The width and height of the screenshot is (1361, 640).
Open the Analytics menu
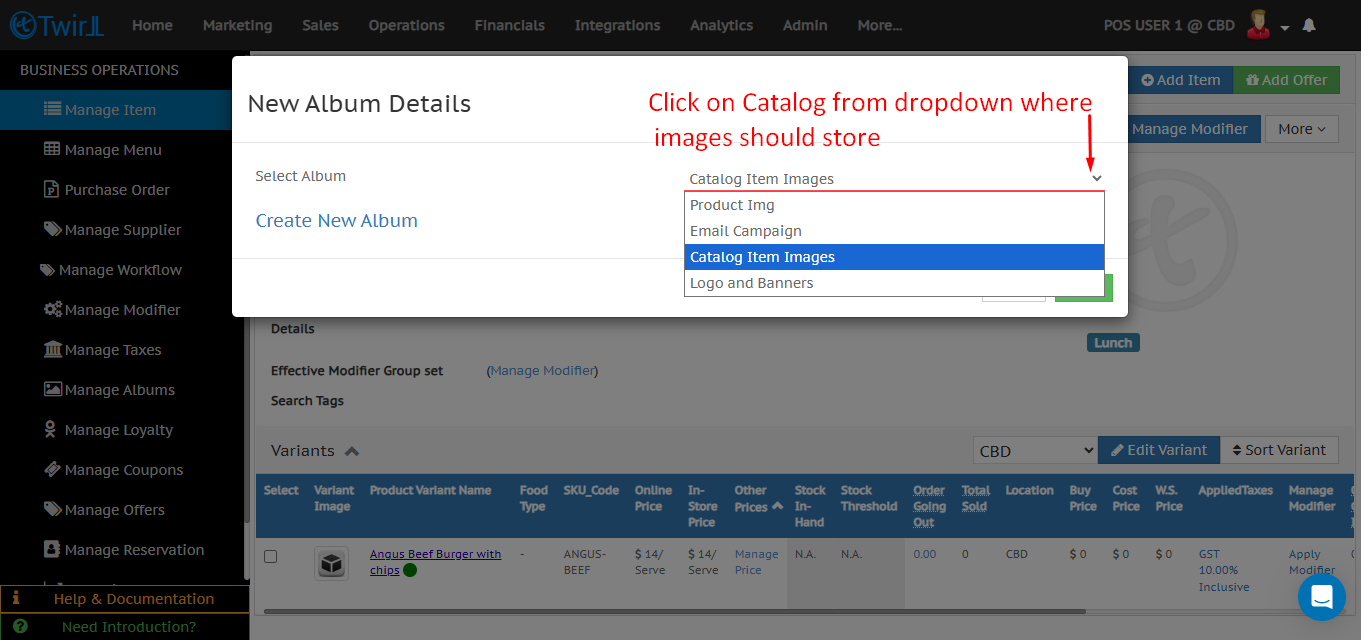tap(721, 25)
